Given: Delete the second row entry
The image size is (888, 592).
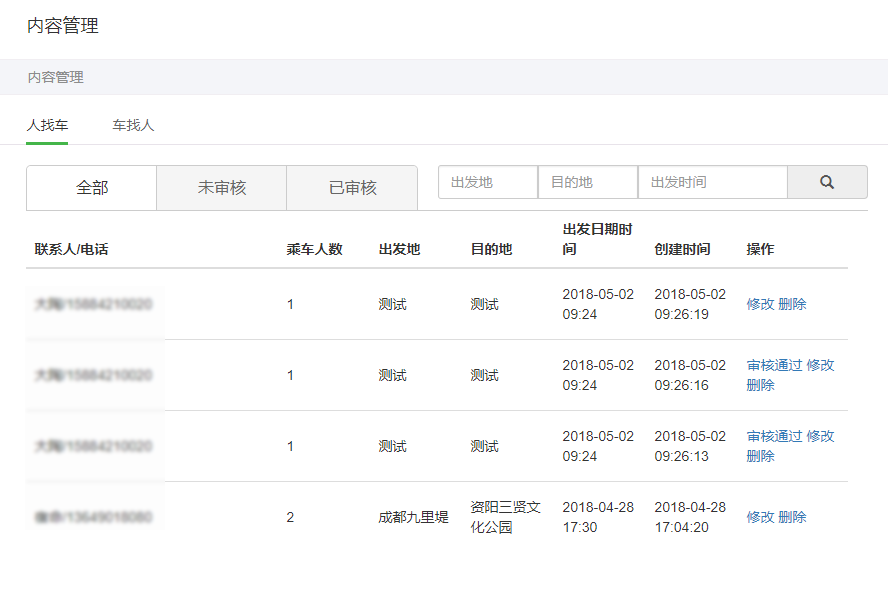Looking at the screenshot, I should coord(760,385).
